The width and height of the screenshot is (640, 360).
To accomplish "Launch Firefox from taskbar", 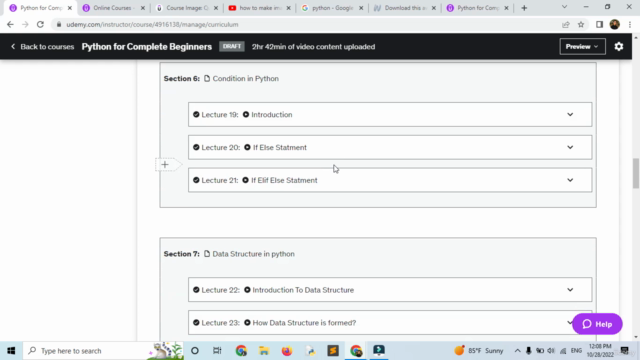I will coord(287,351).
